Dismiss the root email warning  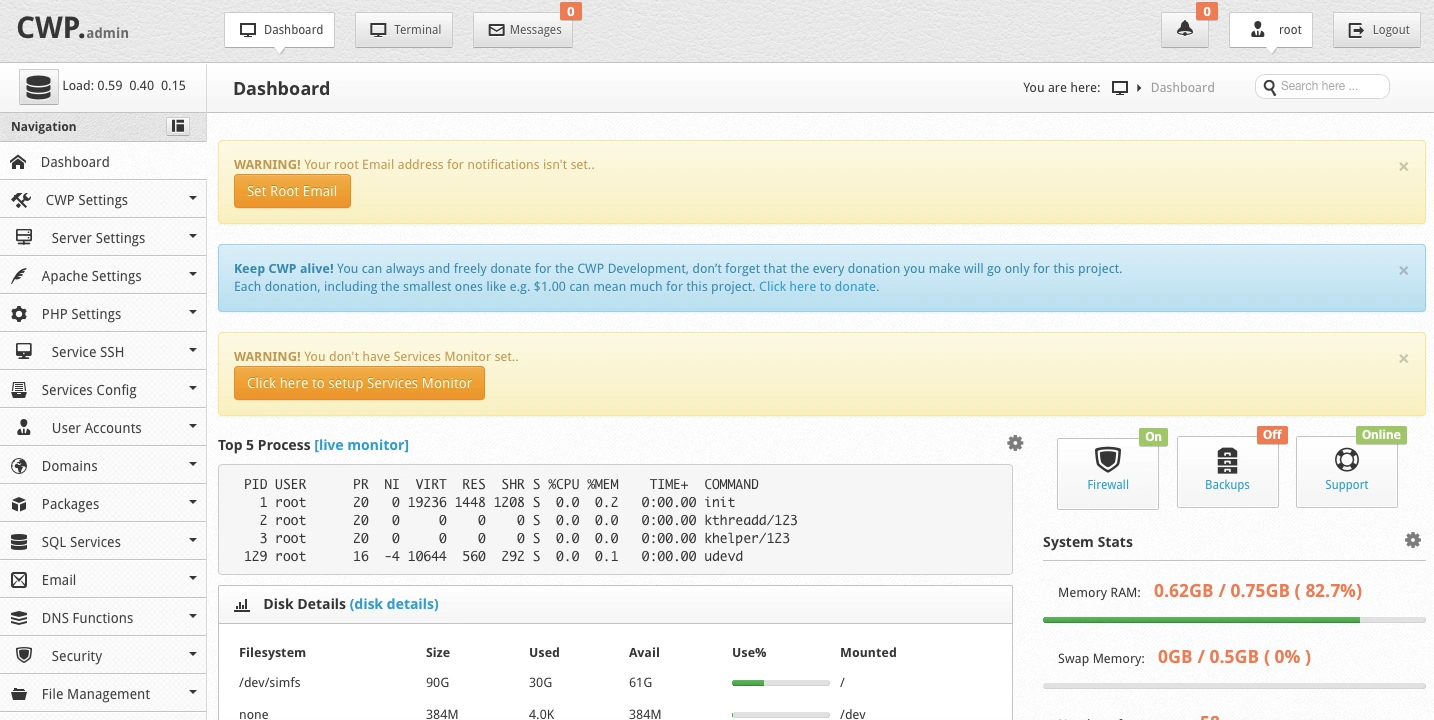[1403, 167]
